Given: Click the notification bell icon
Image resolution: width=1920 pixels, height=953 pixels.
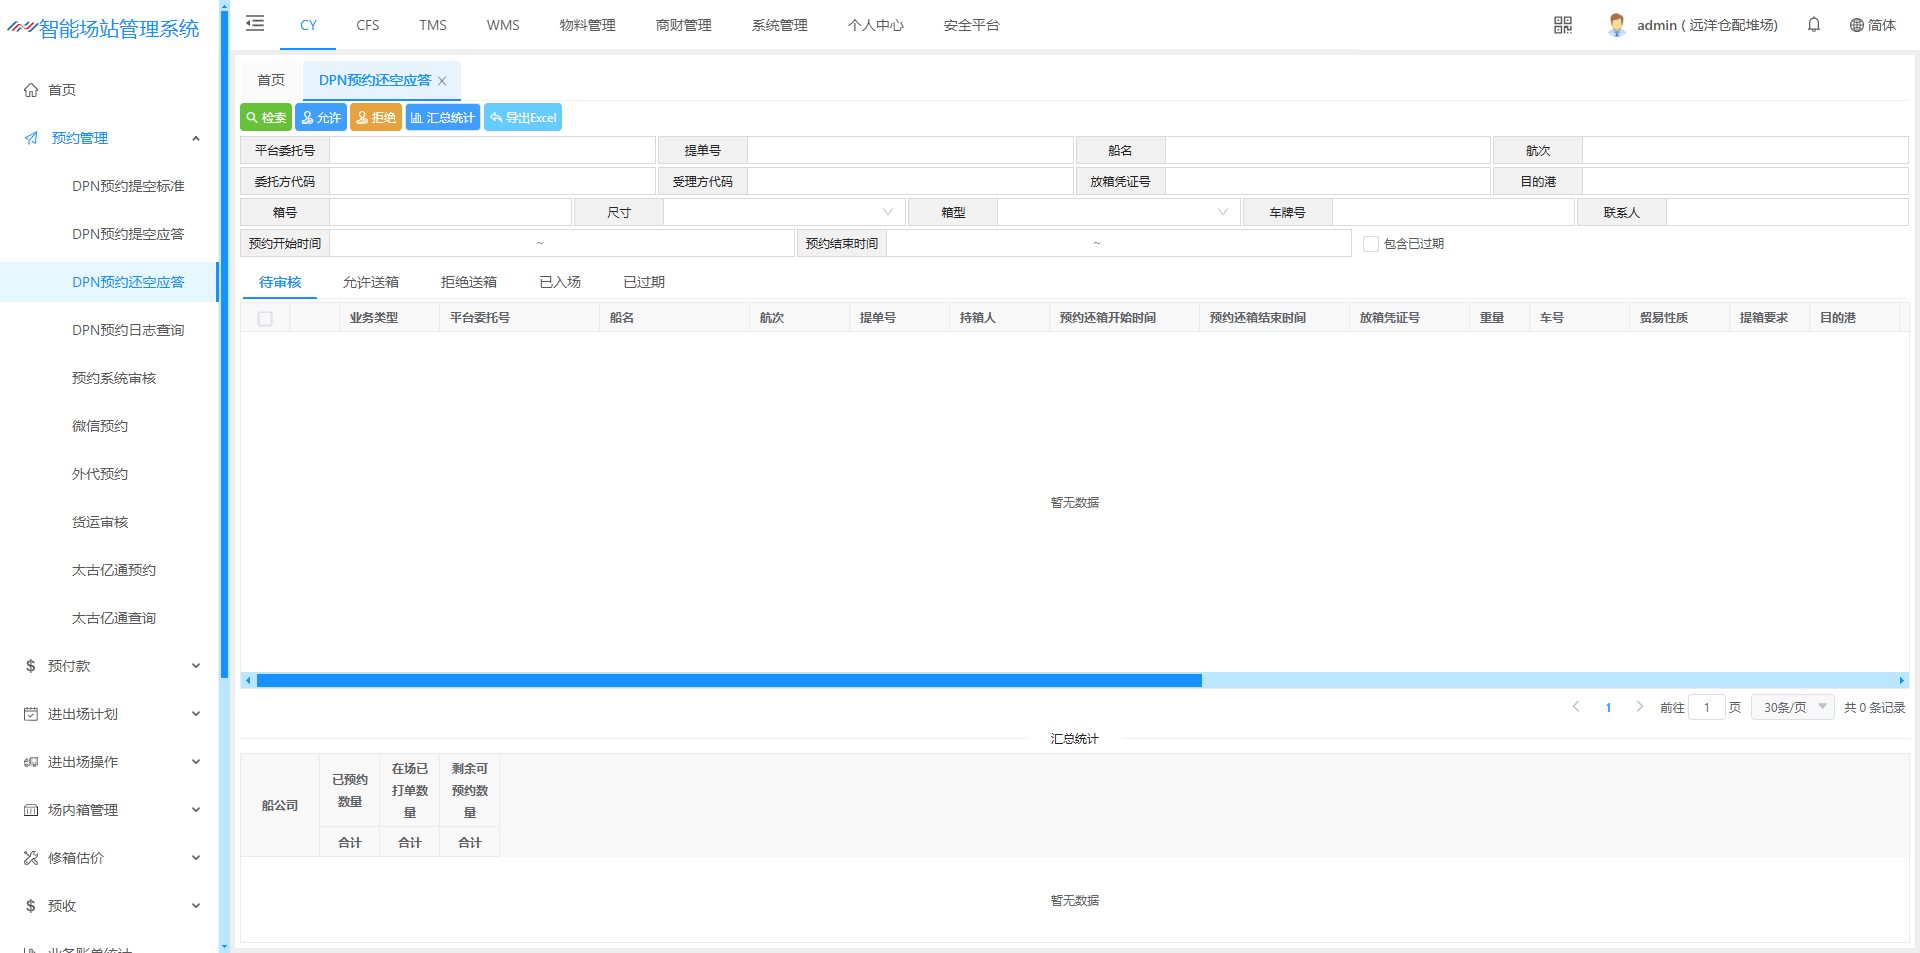Looking at the screenshot, I should point(1813,25).
